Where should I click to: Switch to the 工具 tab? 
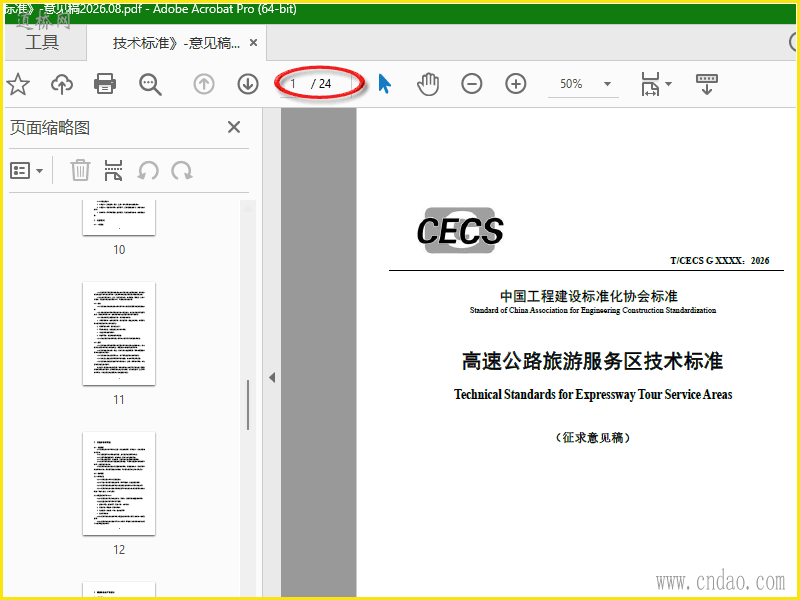point(42,43)
